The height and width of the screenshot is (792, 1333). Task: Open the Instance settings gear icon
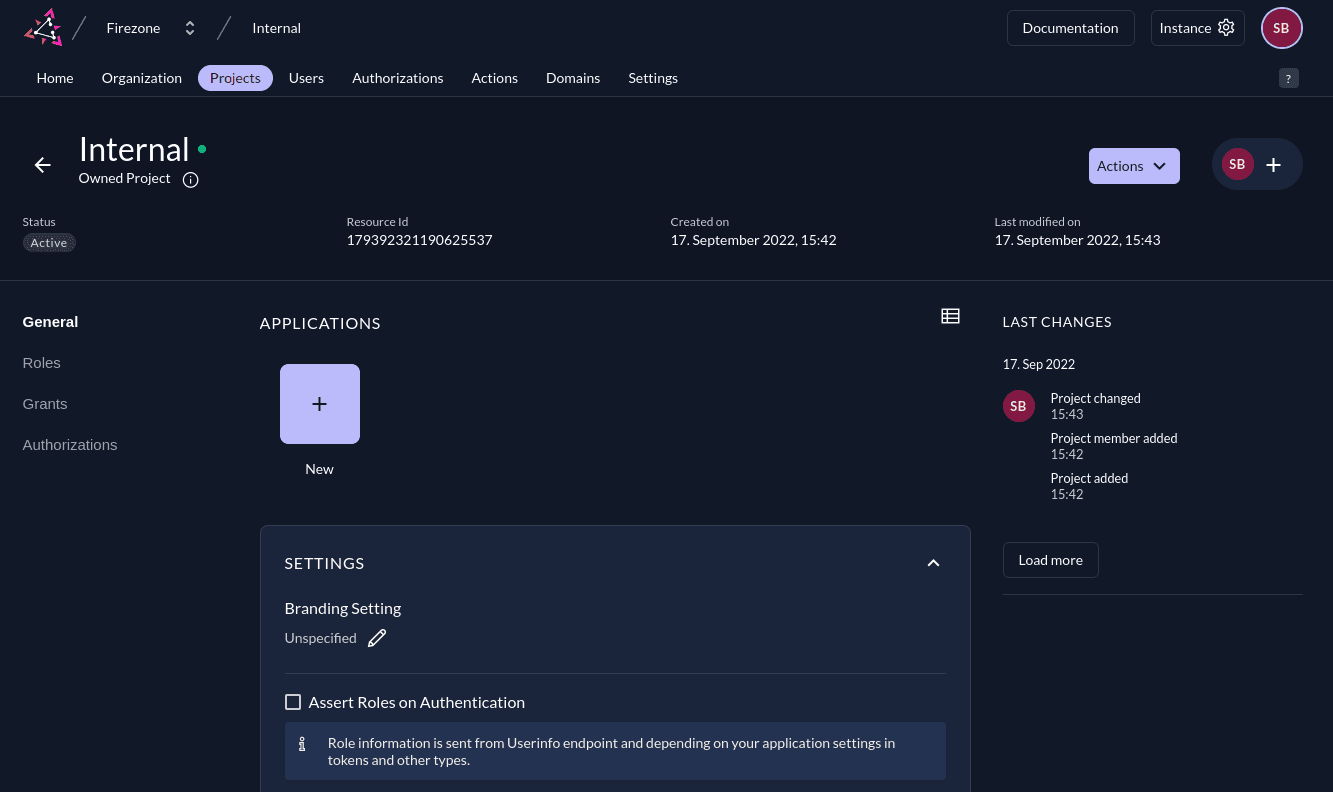click(x=1226, y=27)
